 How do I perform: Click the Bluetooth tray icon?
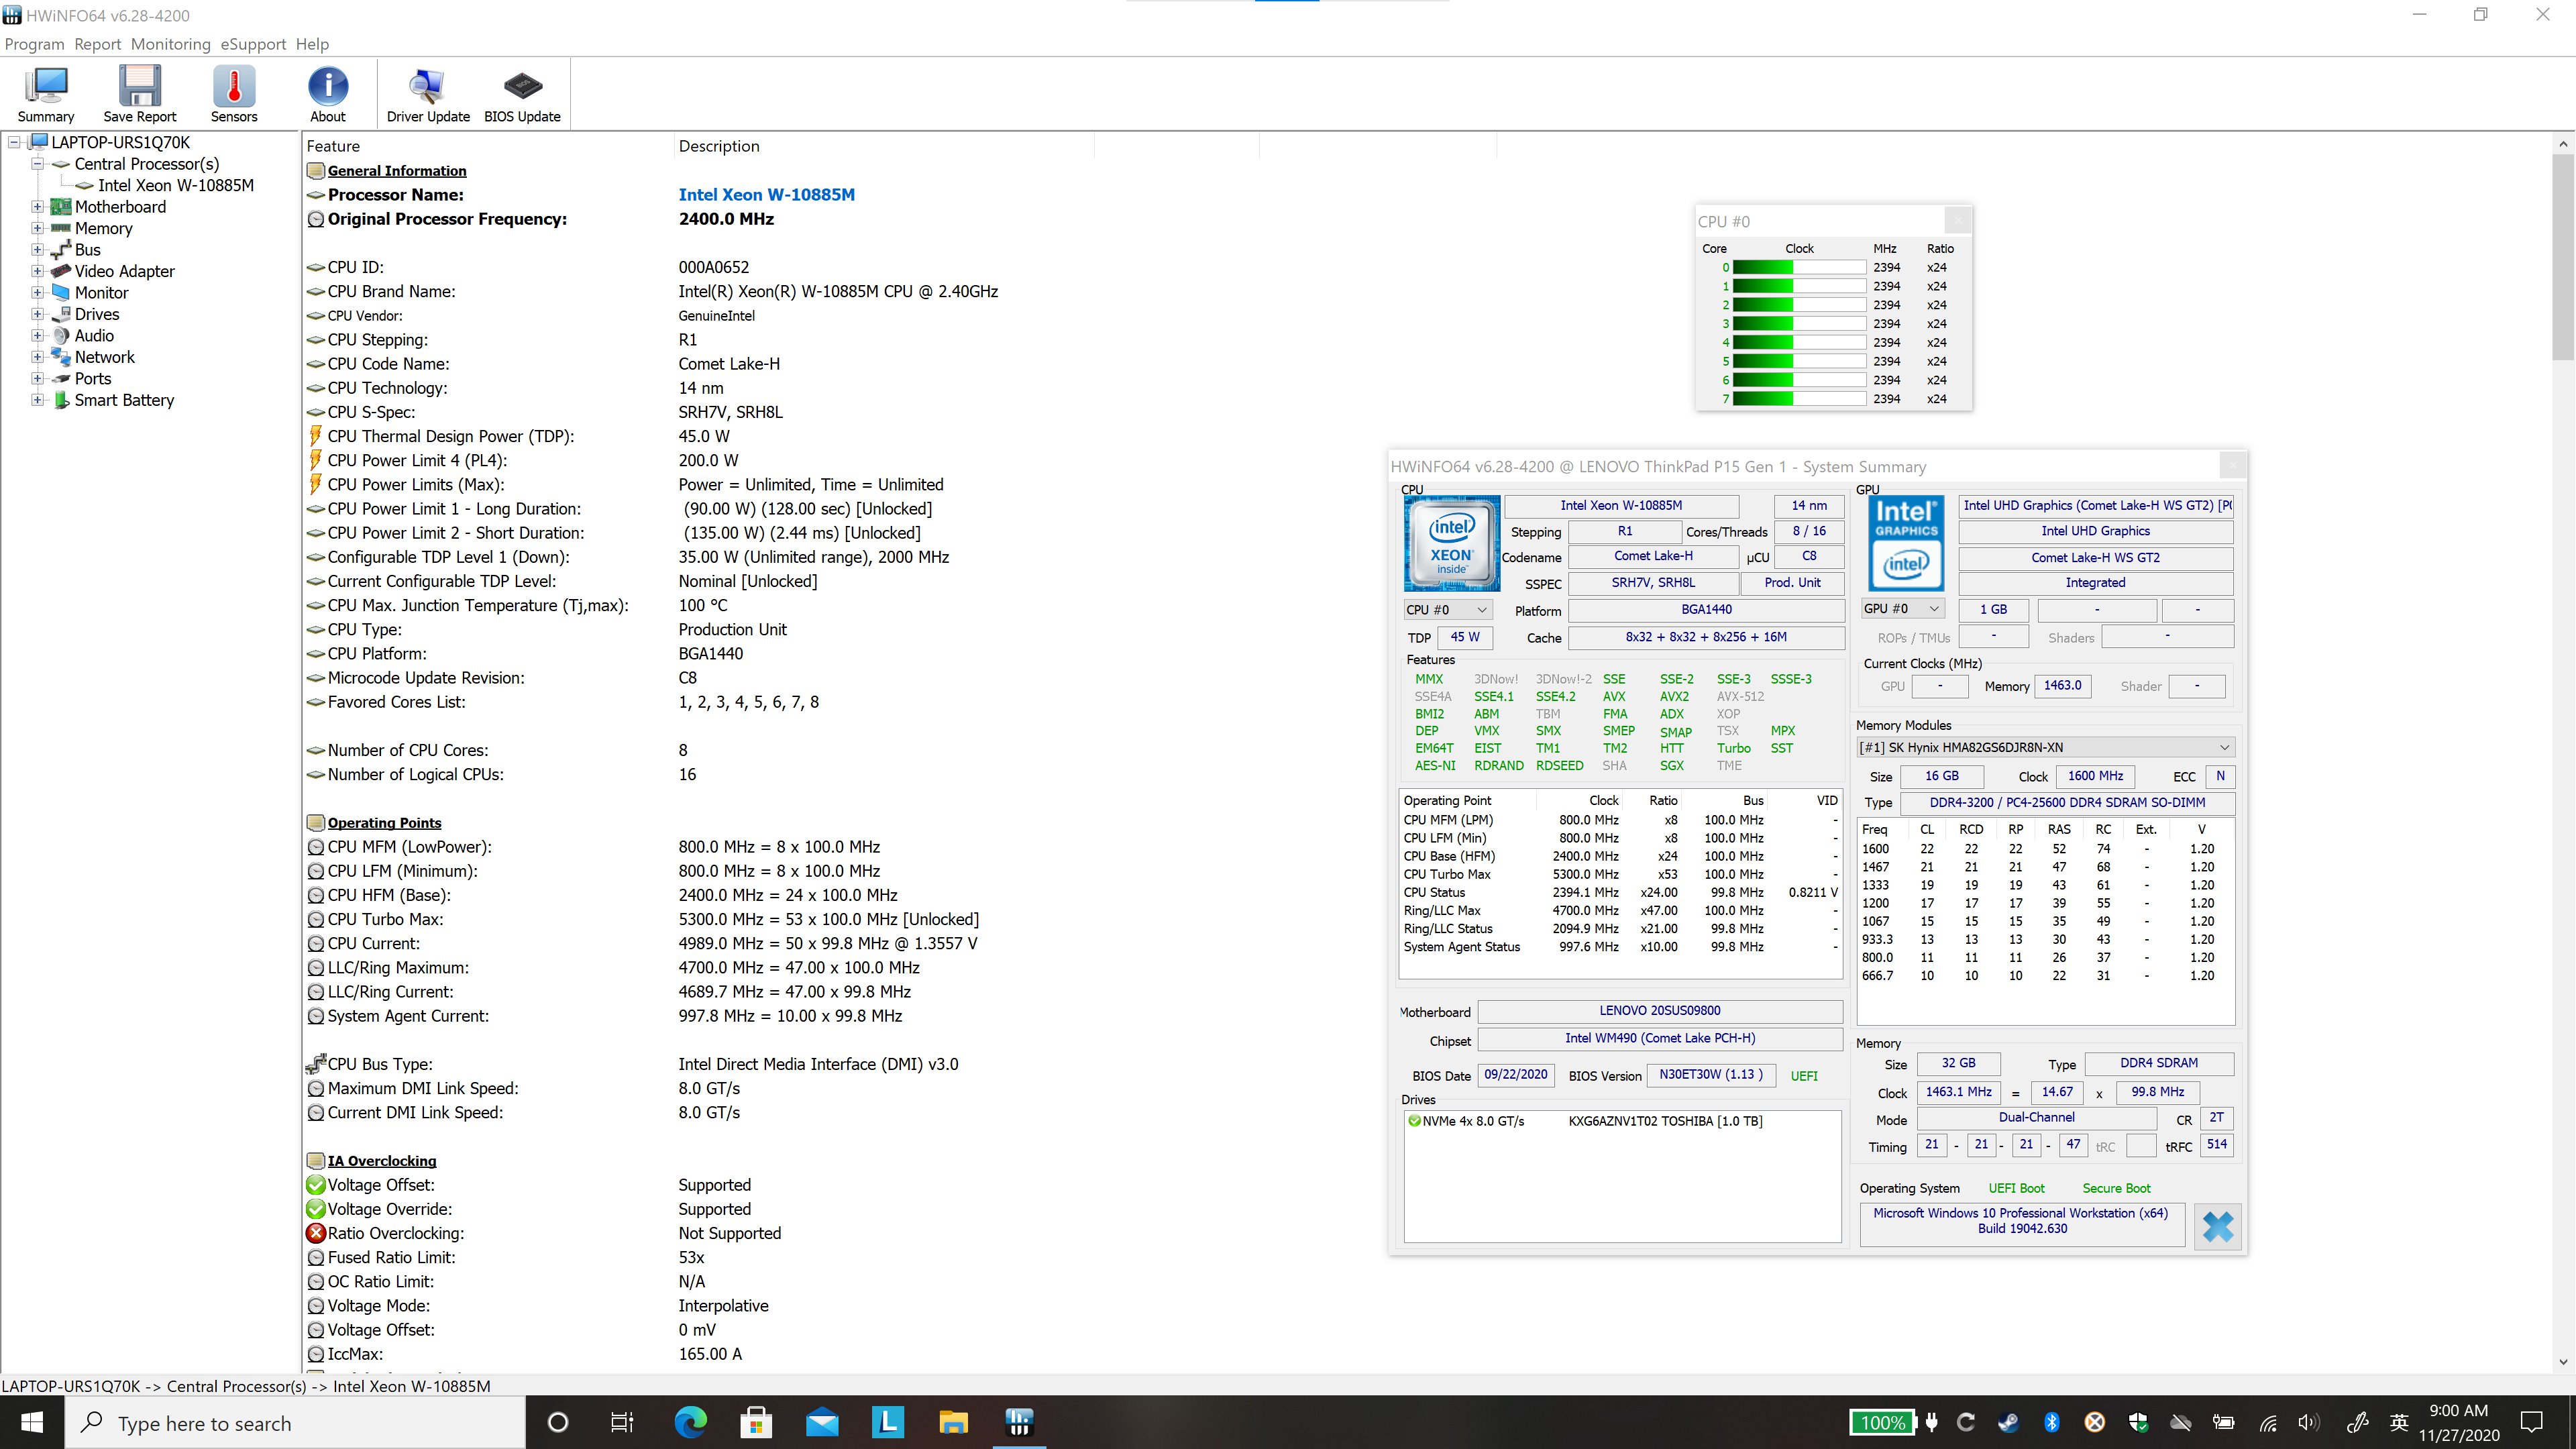click(2052, 1422)
